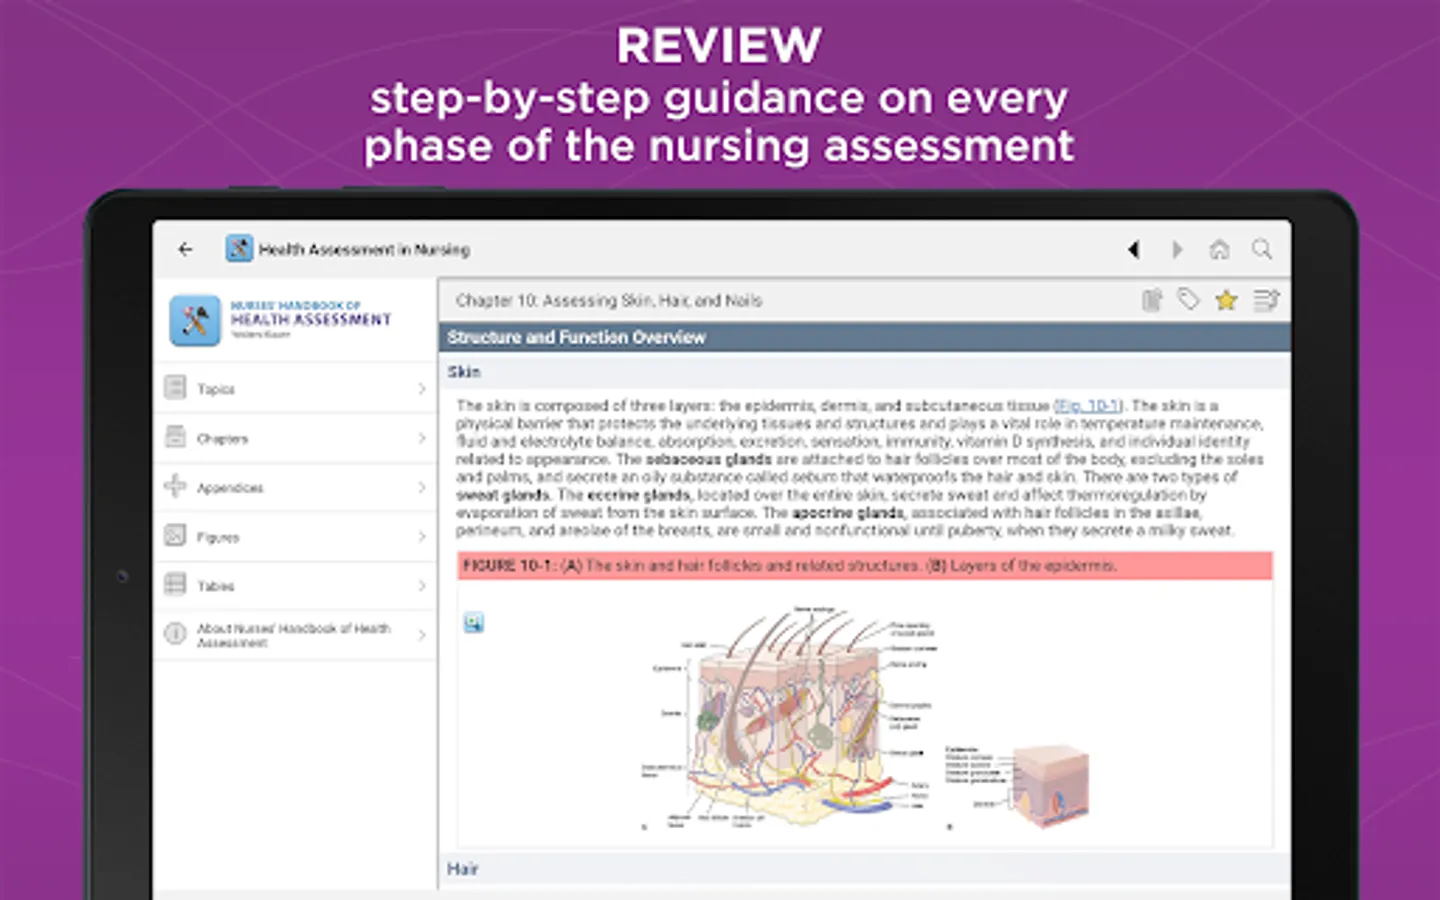1440x900 pixels.
Task: Select the bold 'sweat glands' term
Action: (x=503, y=495)
